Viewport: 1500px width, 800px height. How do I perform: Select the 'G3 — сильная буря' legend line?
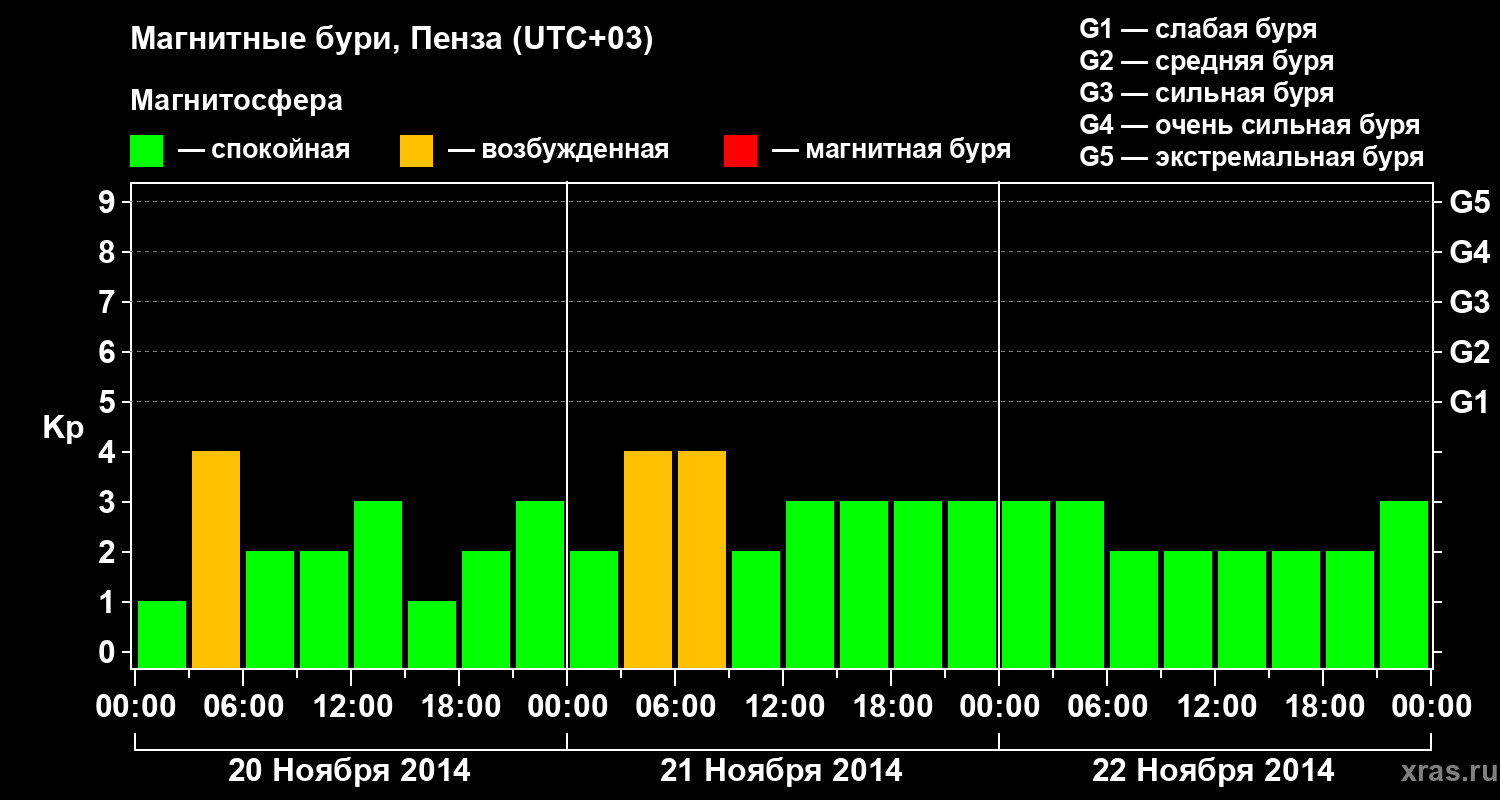coord(1206,93)
